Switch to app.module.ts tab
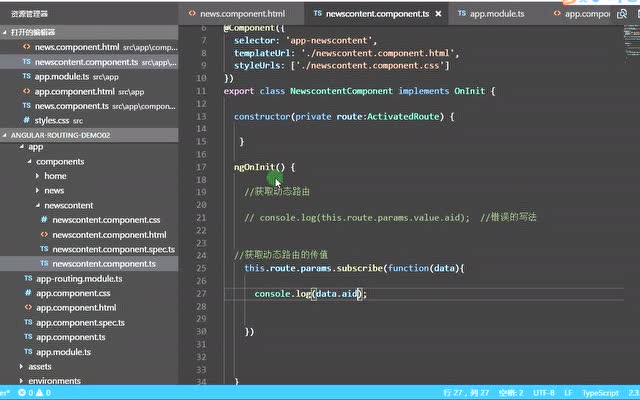This screenshot has width=640, height=400. (497, 13)
